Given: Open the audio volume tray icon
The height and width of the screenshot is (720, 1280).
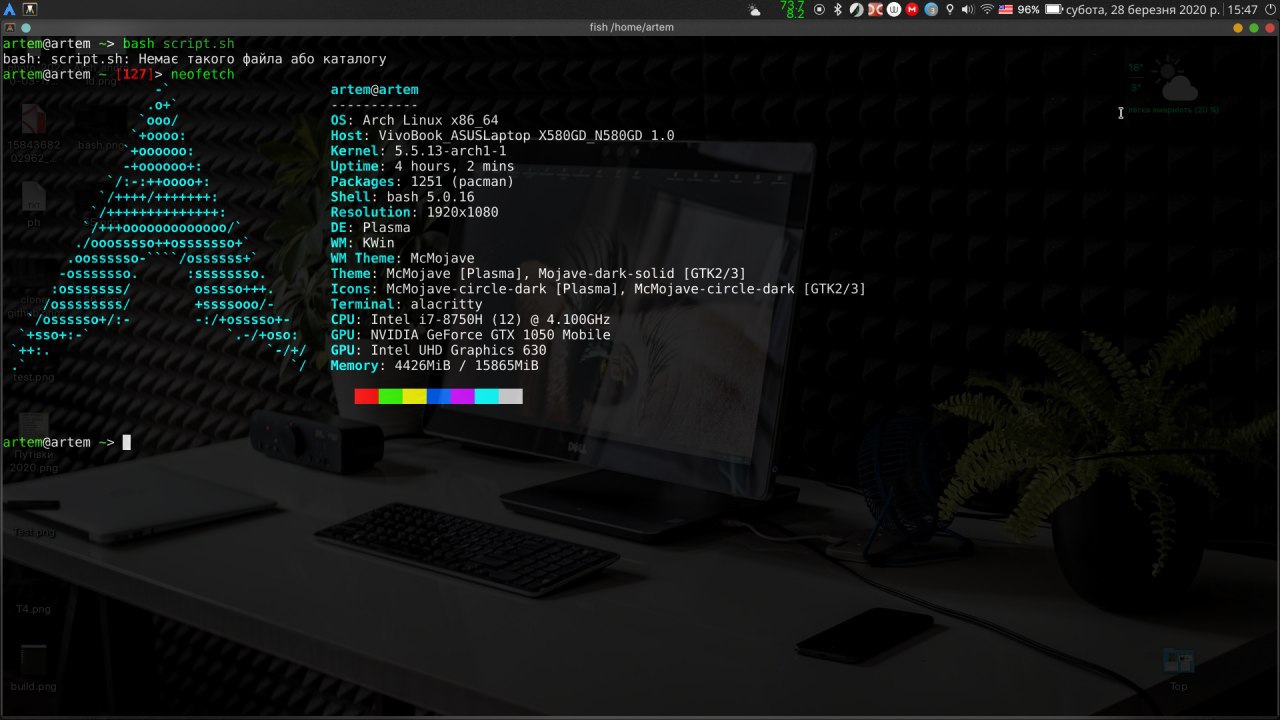Looking at the screenshot, I should tap(968, 9).
